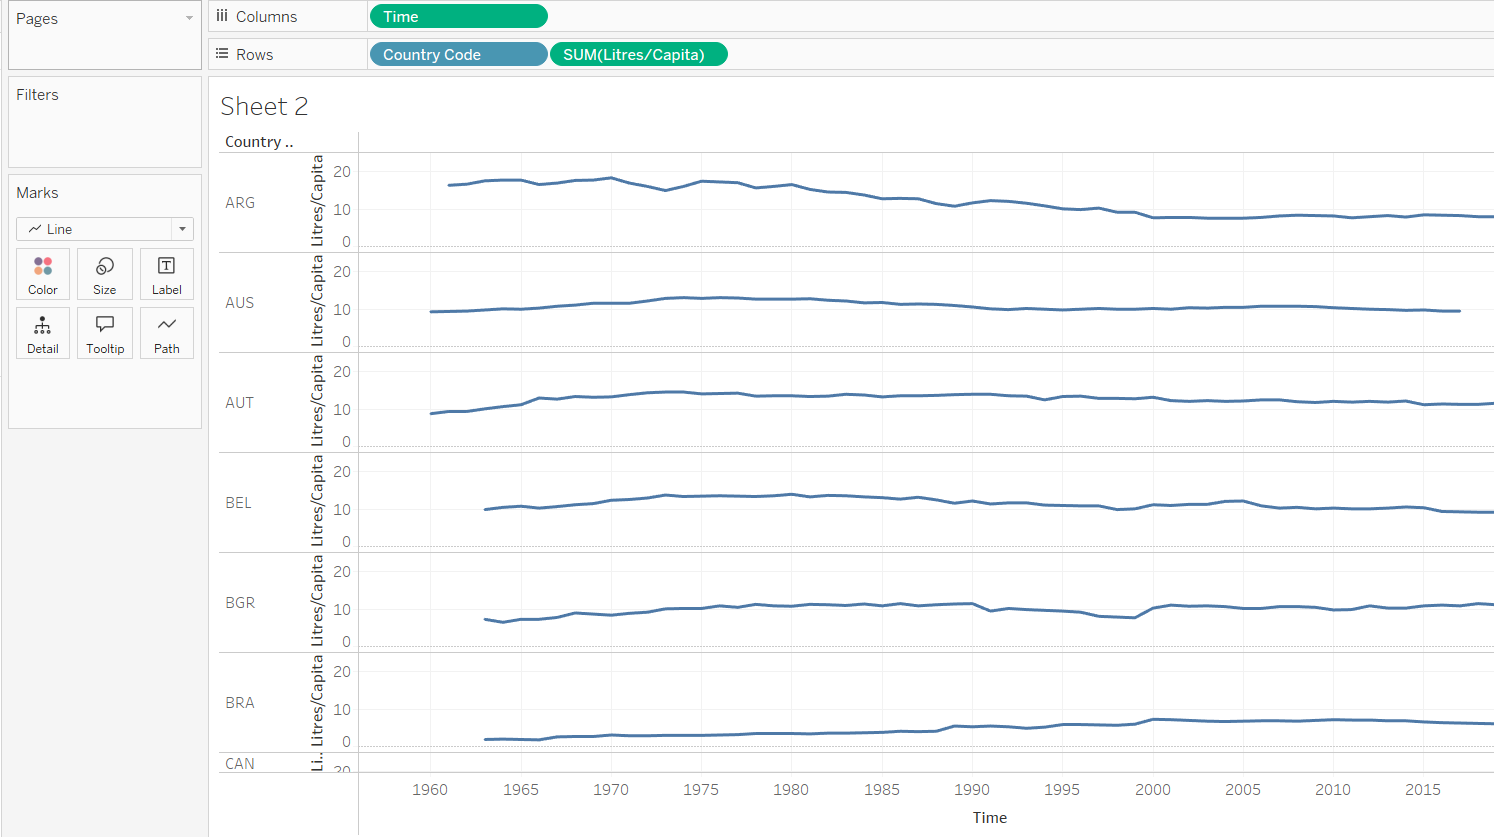Open the Detail marks card

click(x=43, y=333)
